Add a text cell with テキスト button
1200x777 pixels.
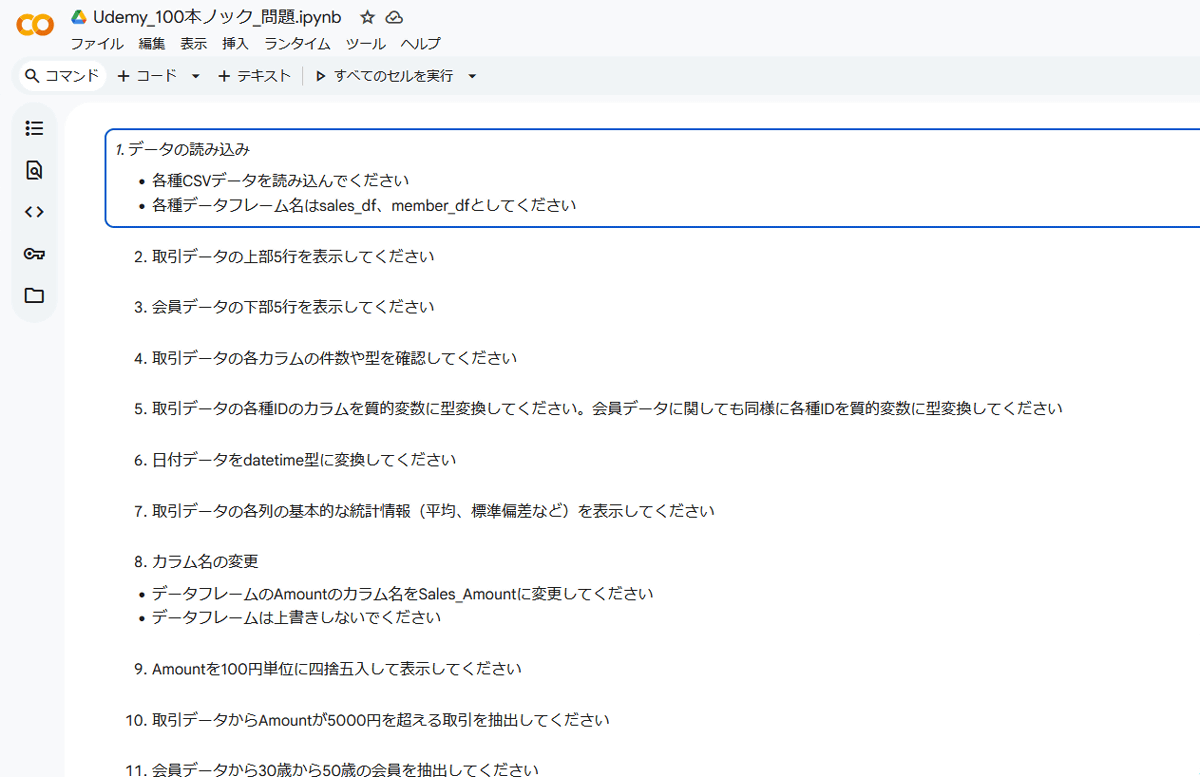(x=254, y=76)
